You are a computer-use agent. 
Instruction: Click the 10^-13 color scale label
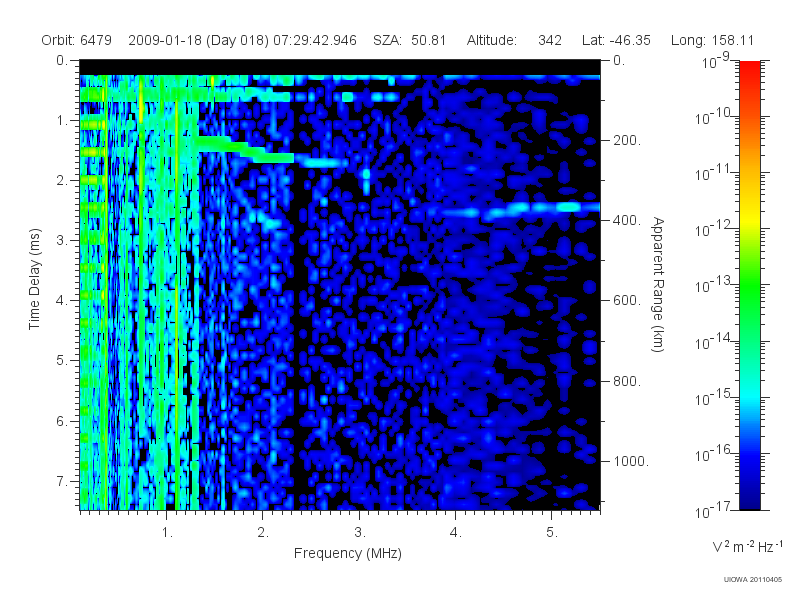pyautogui.click(x=712, y=286)
